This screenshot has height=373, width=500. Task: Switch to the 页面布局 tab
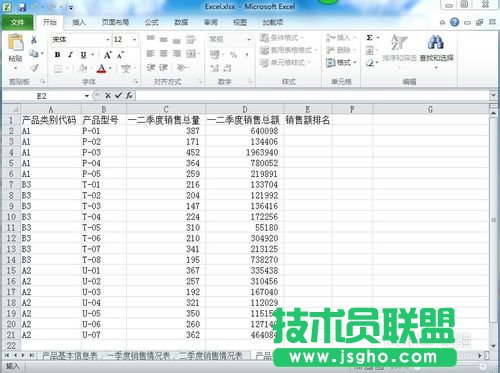115,22
